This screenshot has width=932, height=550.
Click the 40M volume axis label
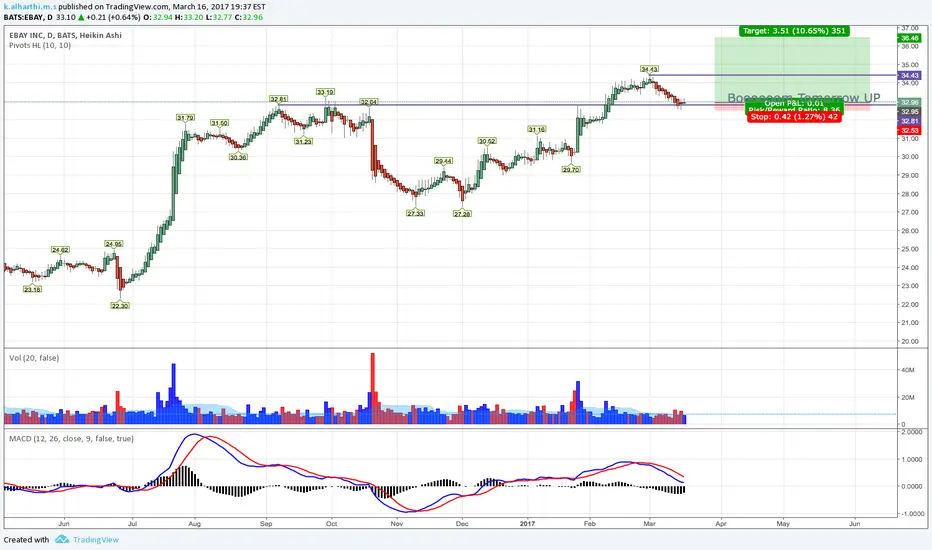click(908, 370)
